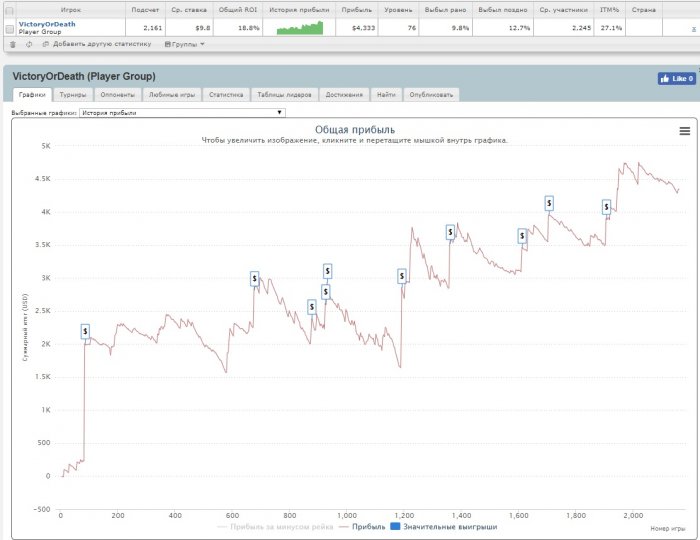Click the last dollar marker near game 1,900
700x540 pixels.
606,207
